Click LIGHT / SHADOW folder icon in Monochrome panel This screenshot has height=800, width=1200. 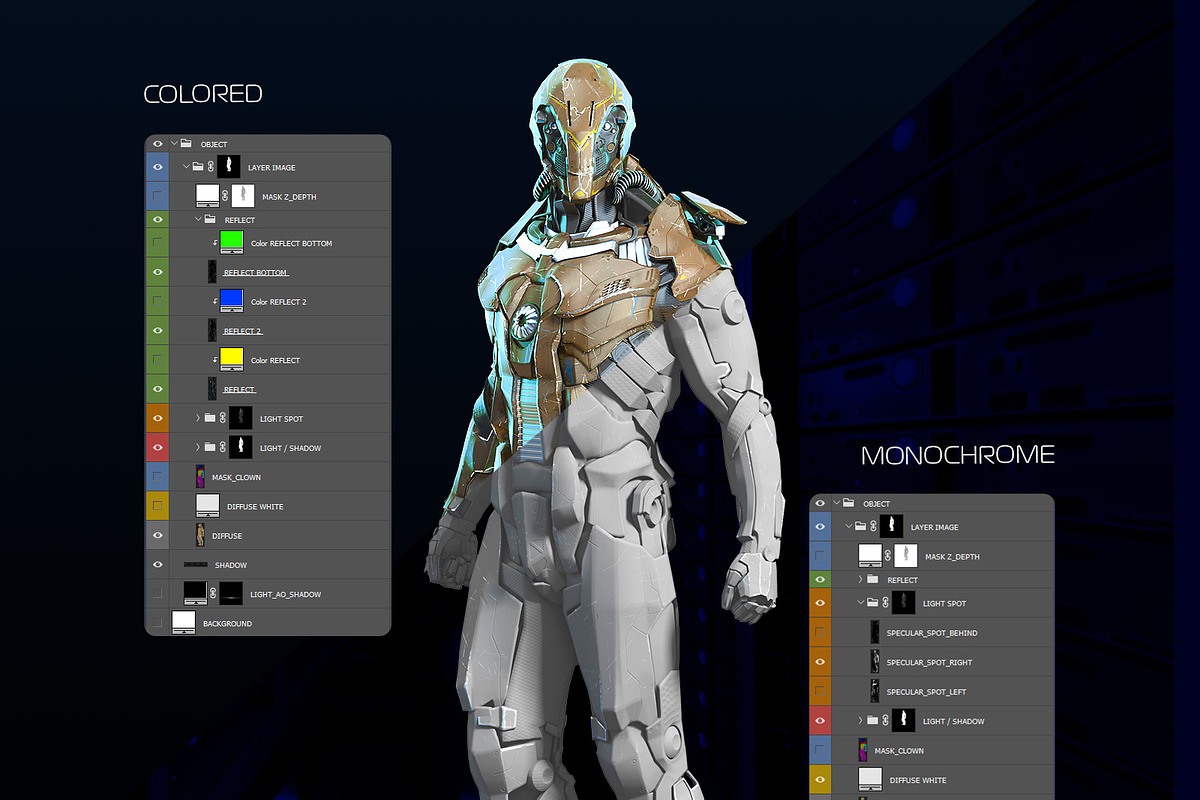click(872, 721)
